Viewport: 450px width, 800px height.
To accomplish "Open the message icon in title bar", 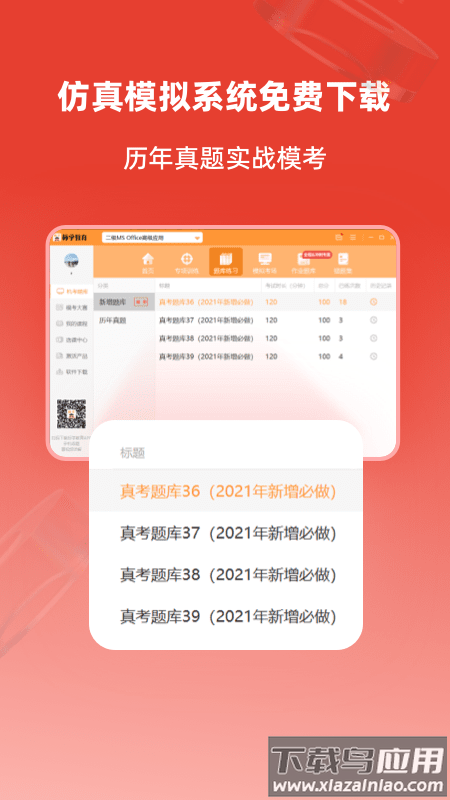I will point(339,238).
